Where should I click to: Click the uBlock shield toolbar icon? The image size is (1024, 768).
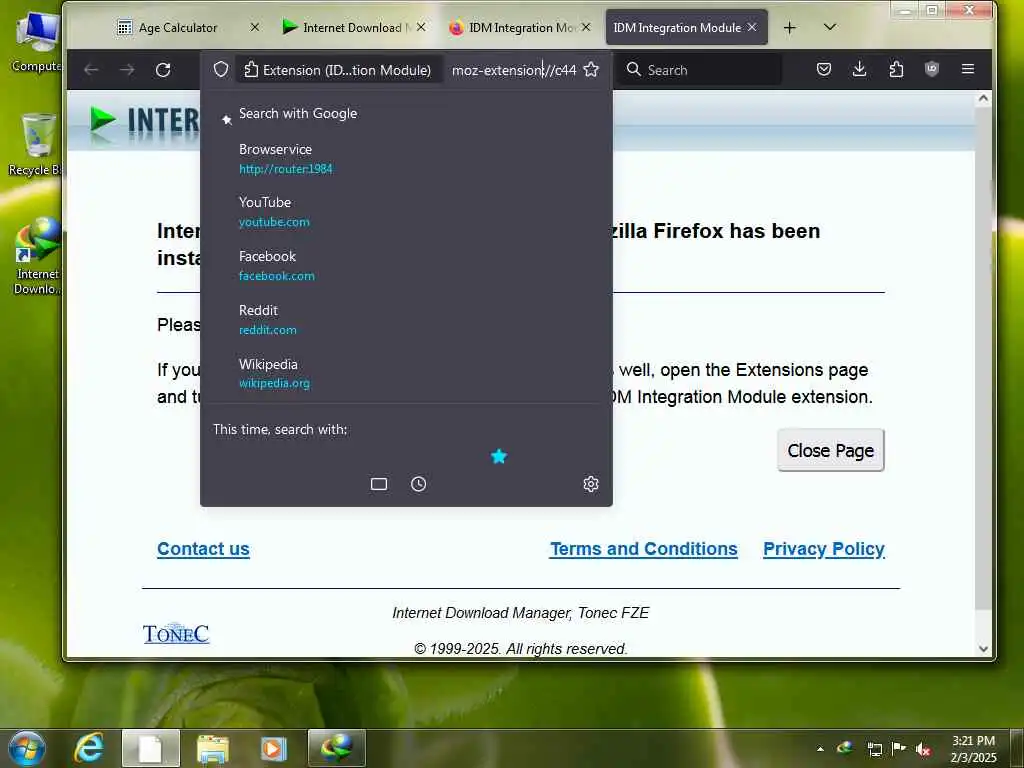point(932,69)
